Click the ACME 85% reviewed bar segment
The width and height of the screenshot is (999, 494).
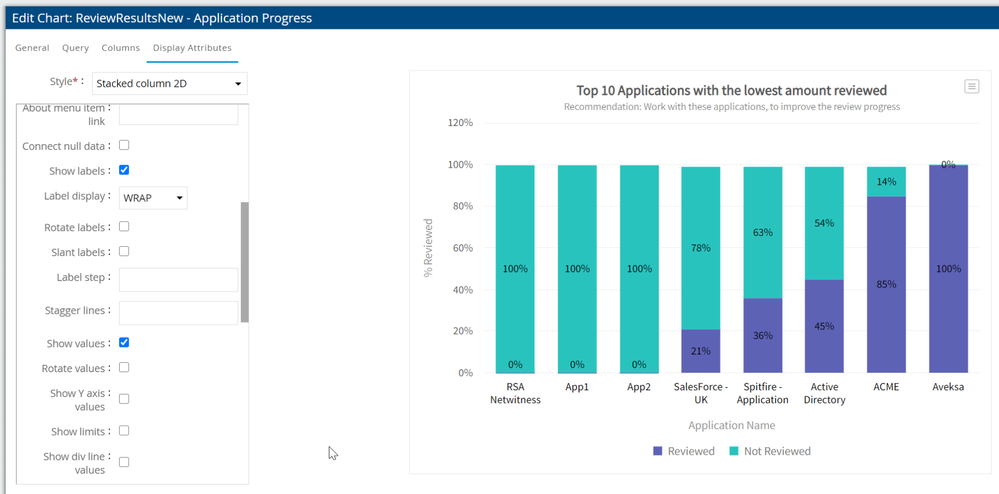point(886,285)
